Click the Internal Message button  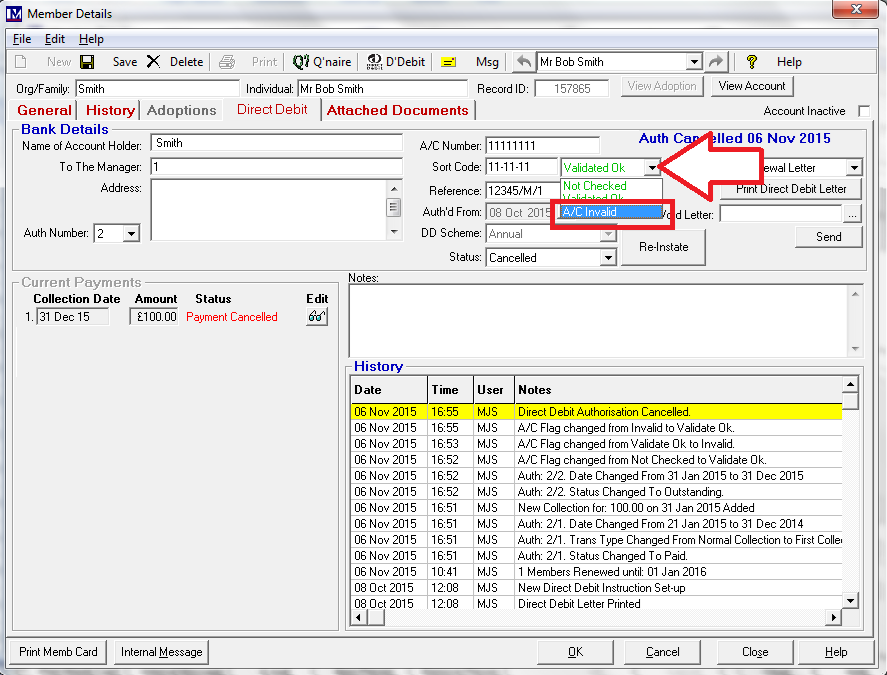click(161, 652)
